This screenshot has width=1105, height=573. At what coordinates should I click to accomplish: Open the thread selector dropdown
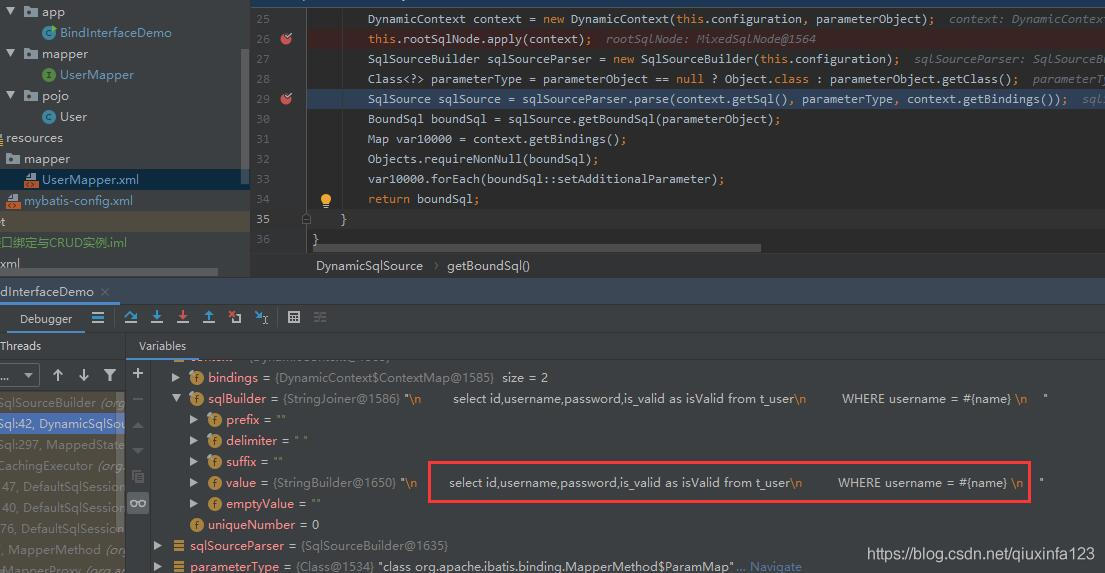point(19,375)
